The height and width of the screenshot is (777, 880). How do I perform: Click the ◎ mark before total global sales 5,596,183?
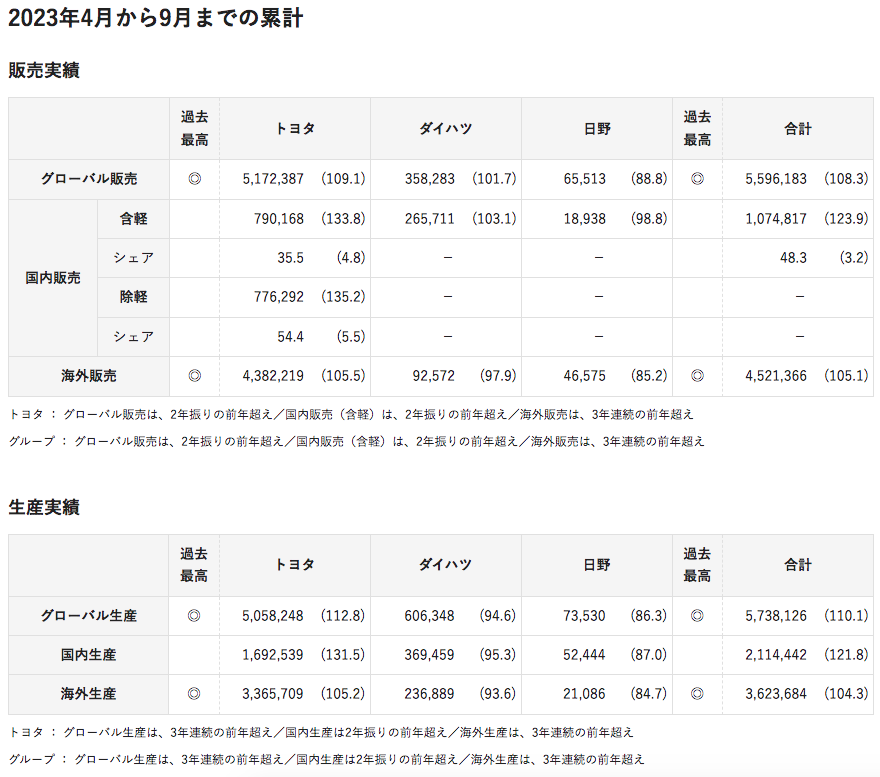coord(697,179)
